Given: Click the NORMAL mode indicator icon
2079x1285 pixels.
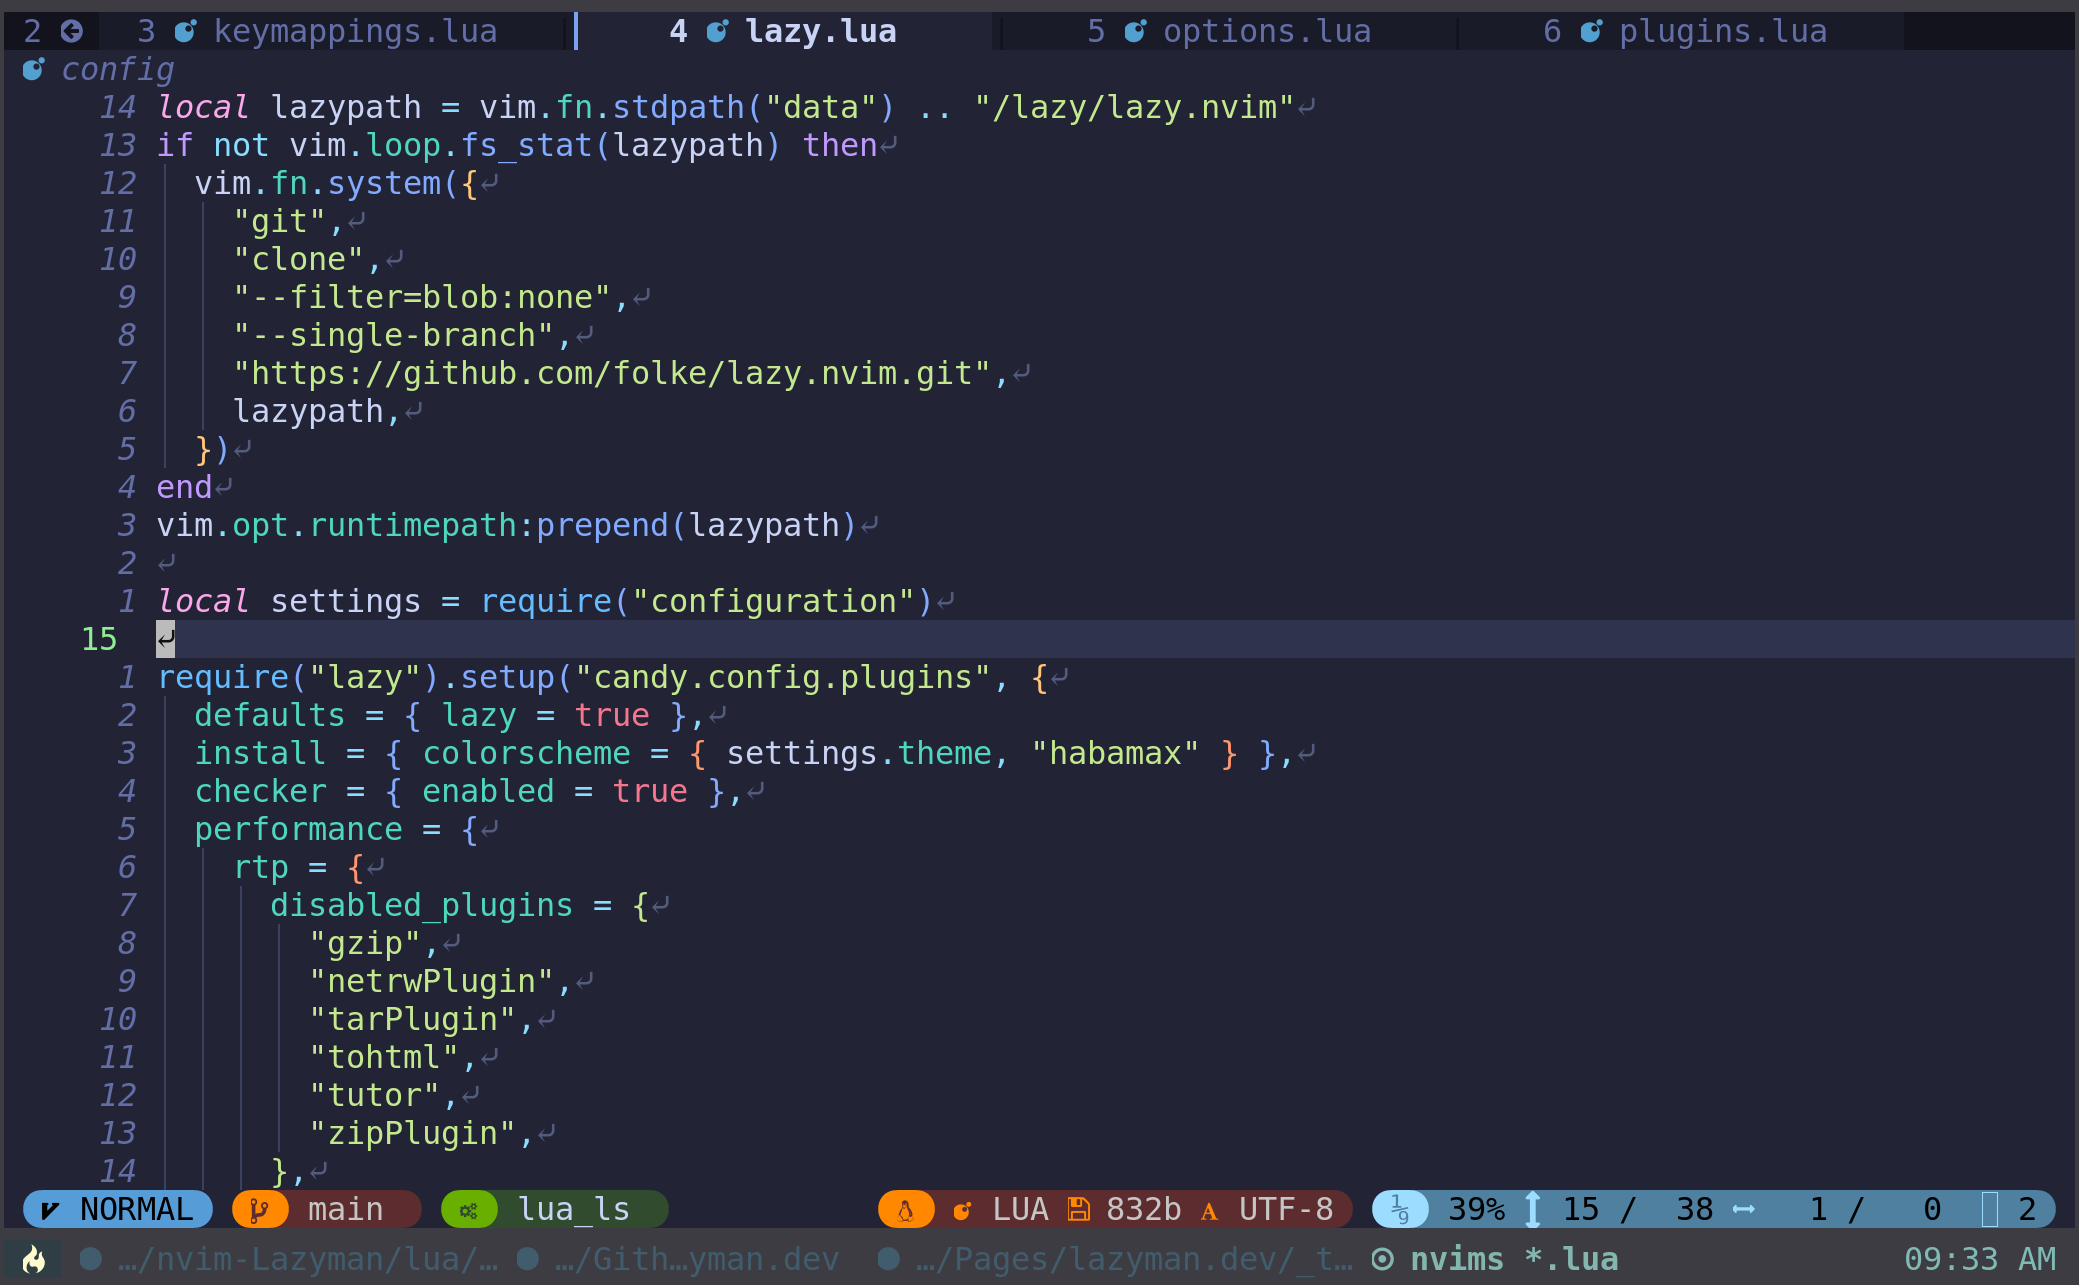Looking at the screenshot, I should tap(49, 1210).
